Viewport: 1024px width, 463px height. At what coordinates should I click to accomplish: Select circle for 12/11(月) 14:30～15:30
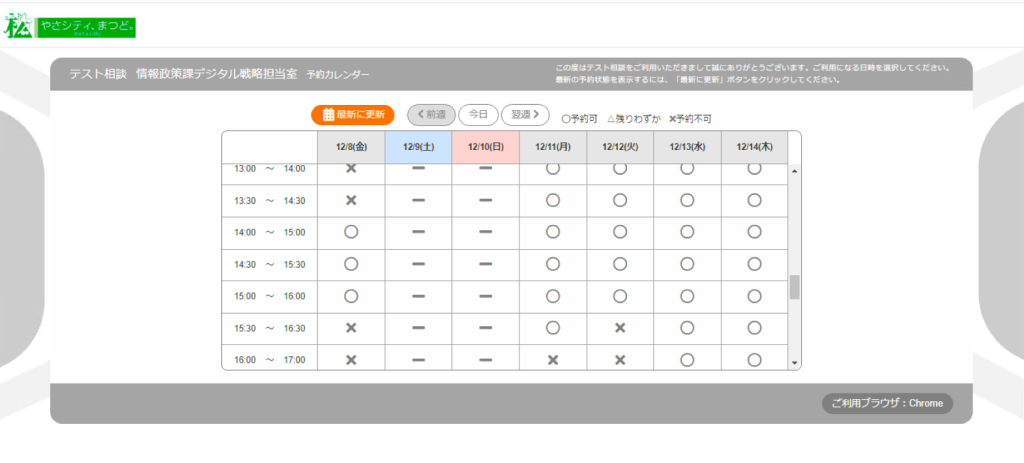click(x=553, y=264)
